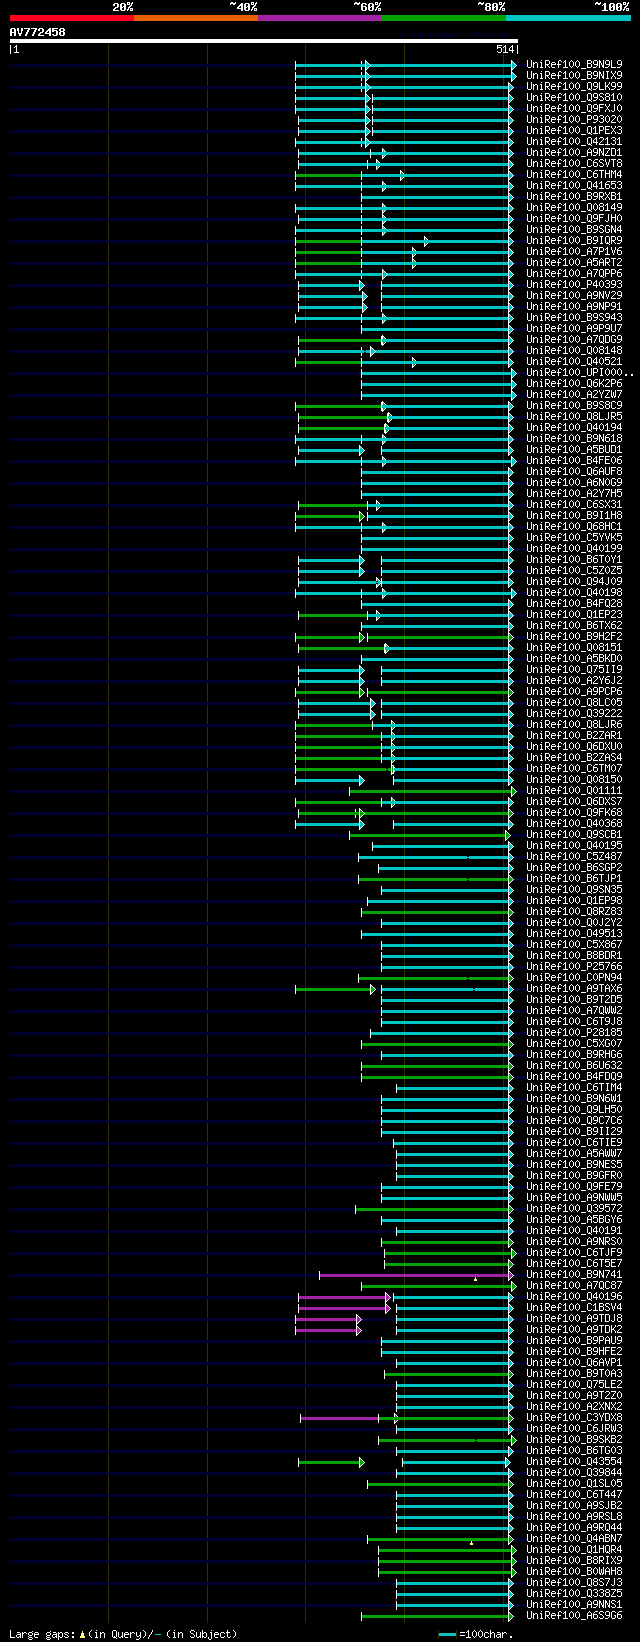Select the UniRef100_A9NV29 label
The width and height of the screenshot is (640, 1642).
(574, 295)
